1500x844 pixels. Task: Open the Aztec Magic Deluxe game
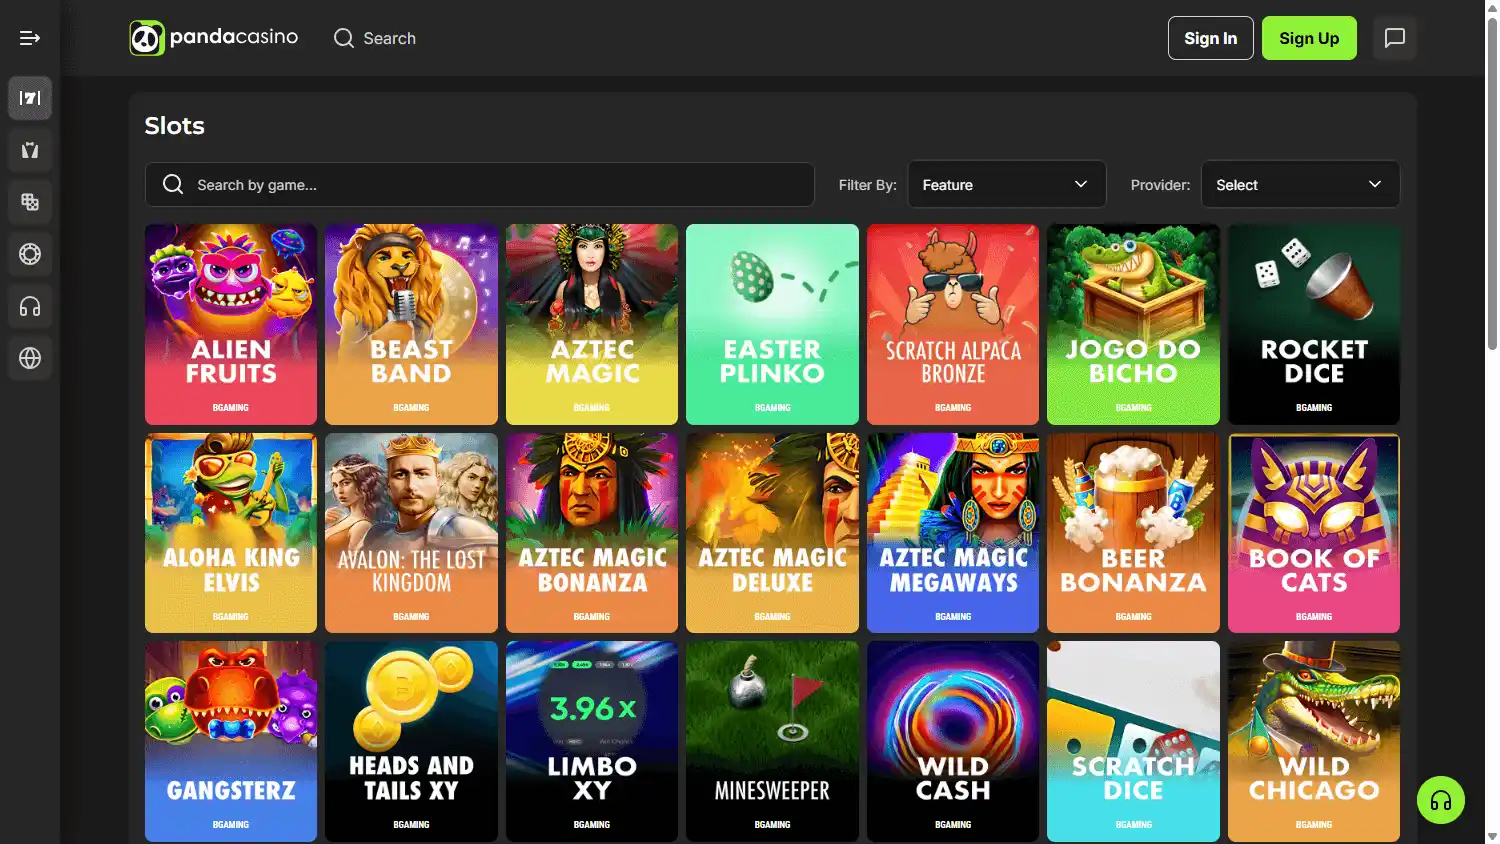click(772, 533)
